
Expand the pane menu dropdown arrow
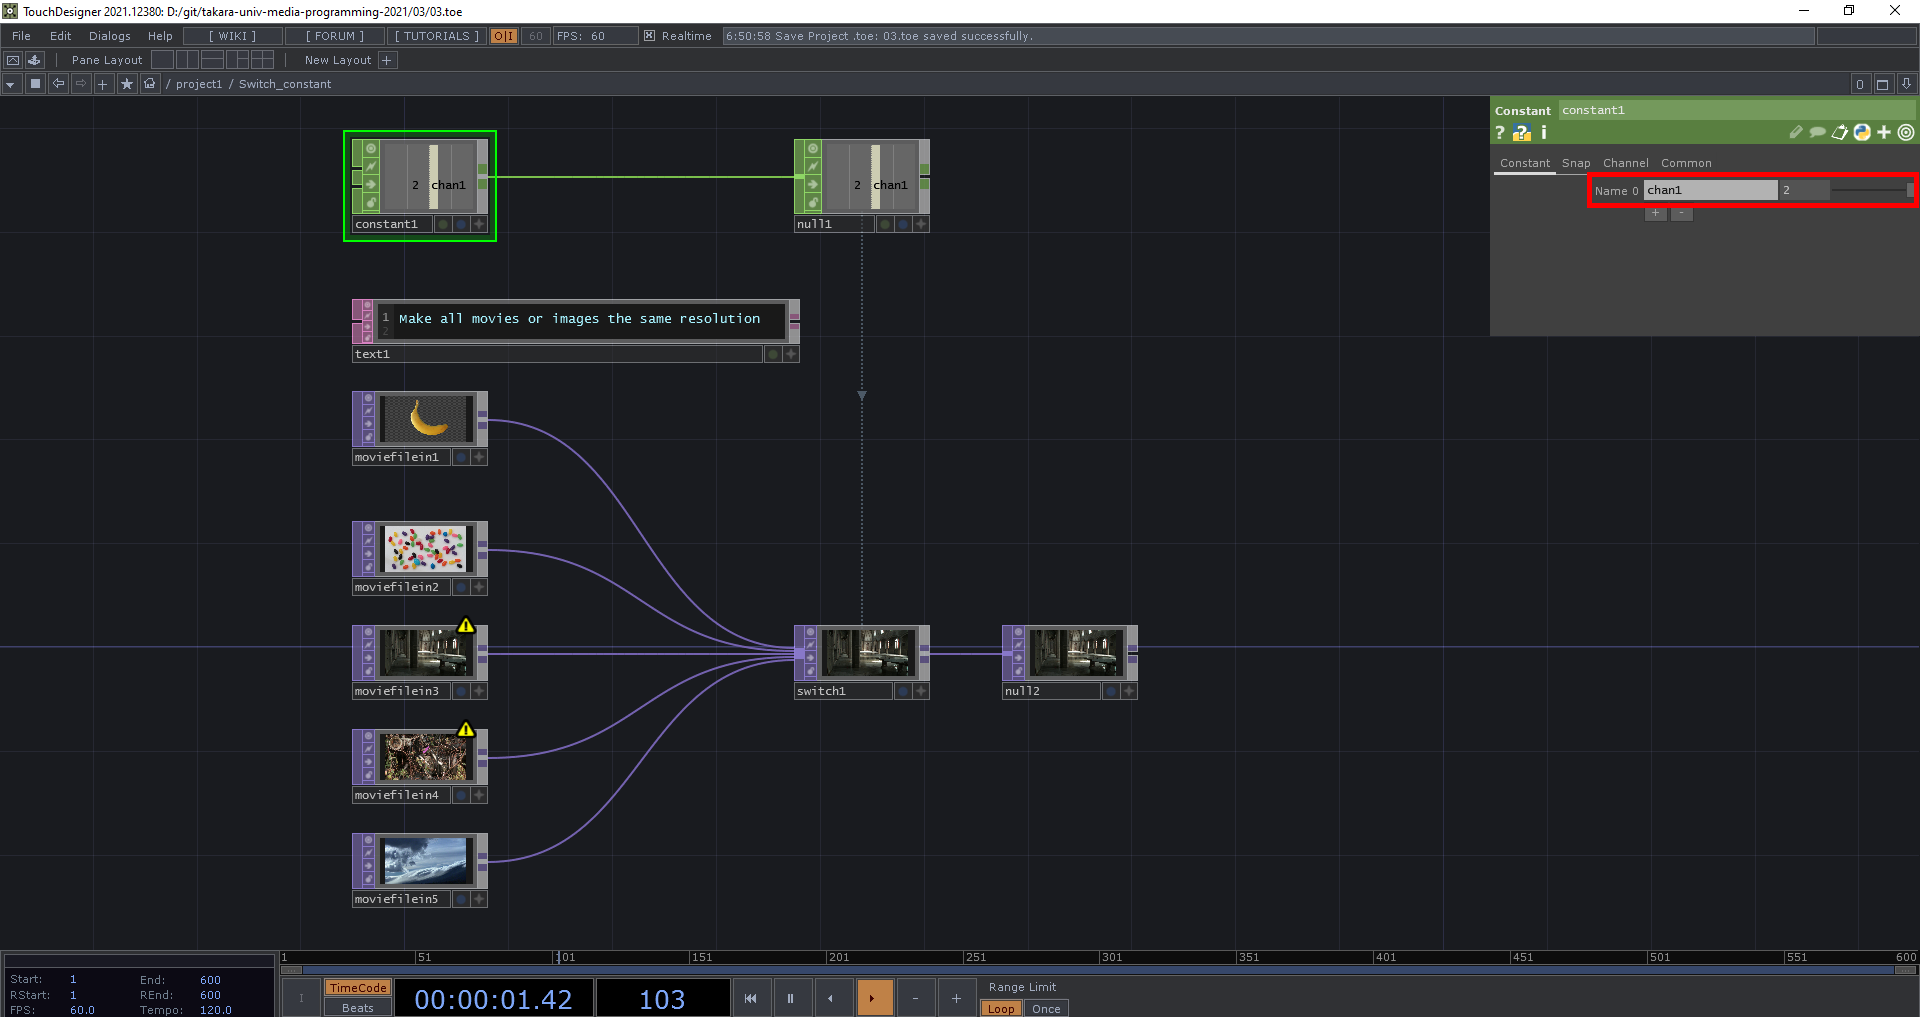tap(10, 84)
